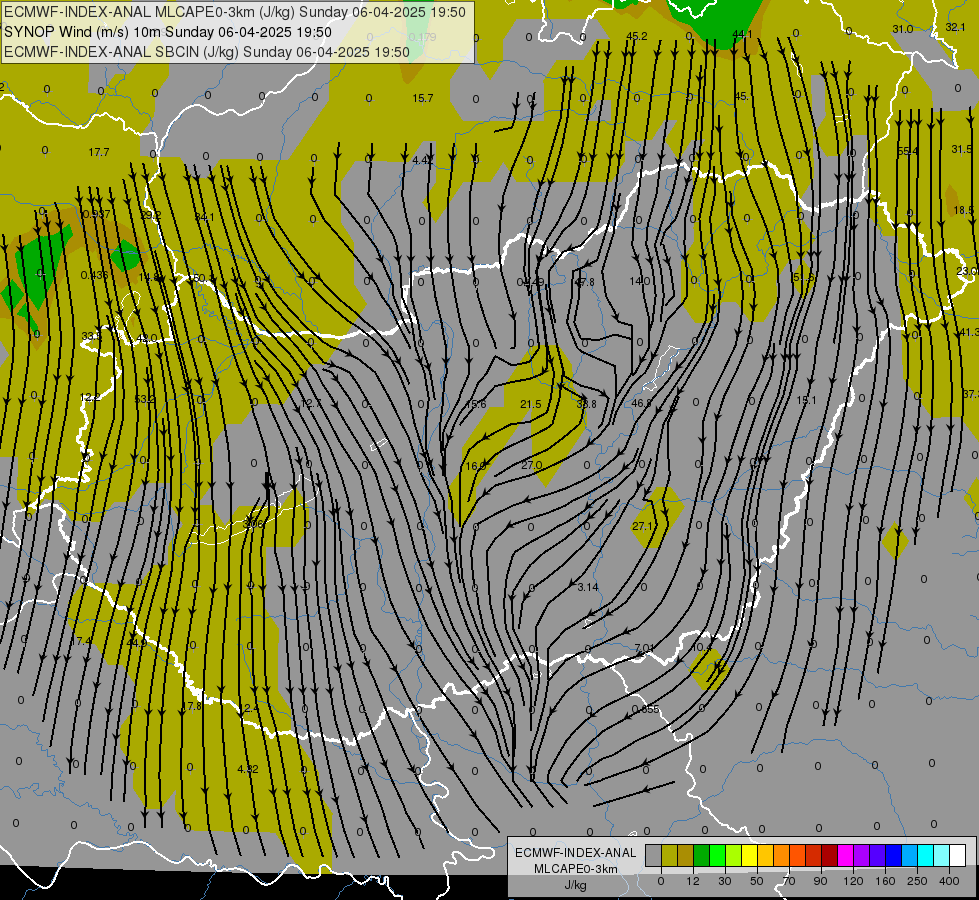Screen dimensions: 979x900
Task: Click the title line 'ECMWF-INDEX-ANAL MLCAPE0-3km'
Action: tap(235, 12)
